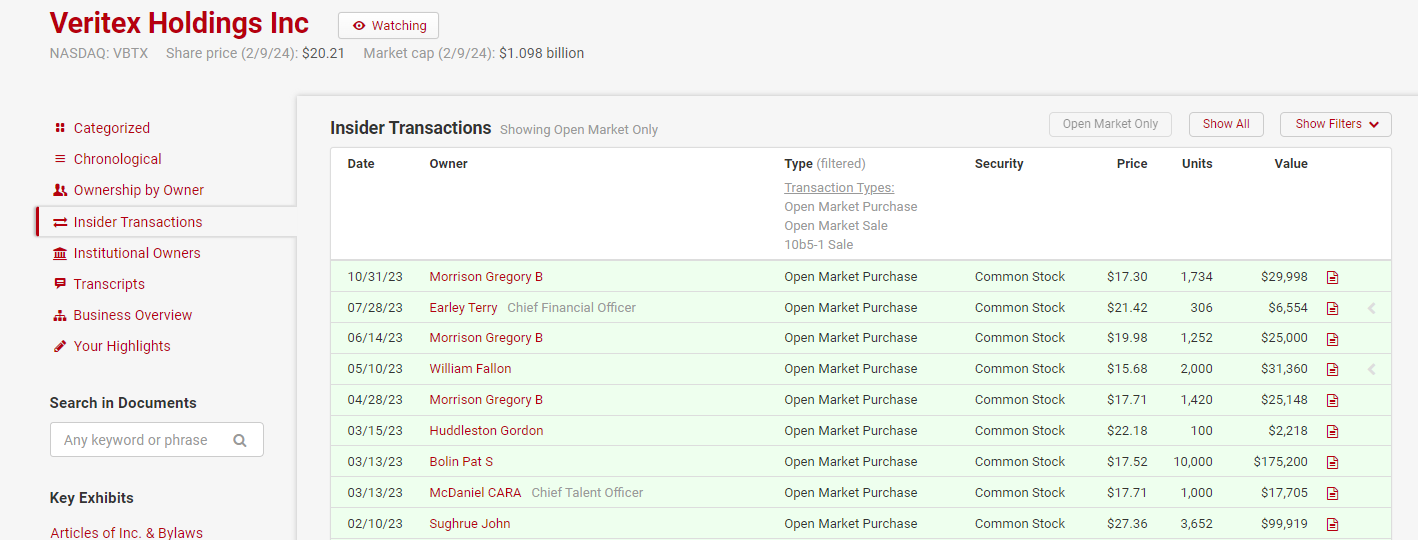Expand the Show Filters dropdown
Viewport: 1418px width, 540px height.
pyautogui.click(x=1336, y=124)
